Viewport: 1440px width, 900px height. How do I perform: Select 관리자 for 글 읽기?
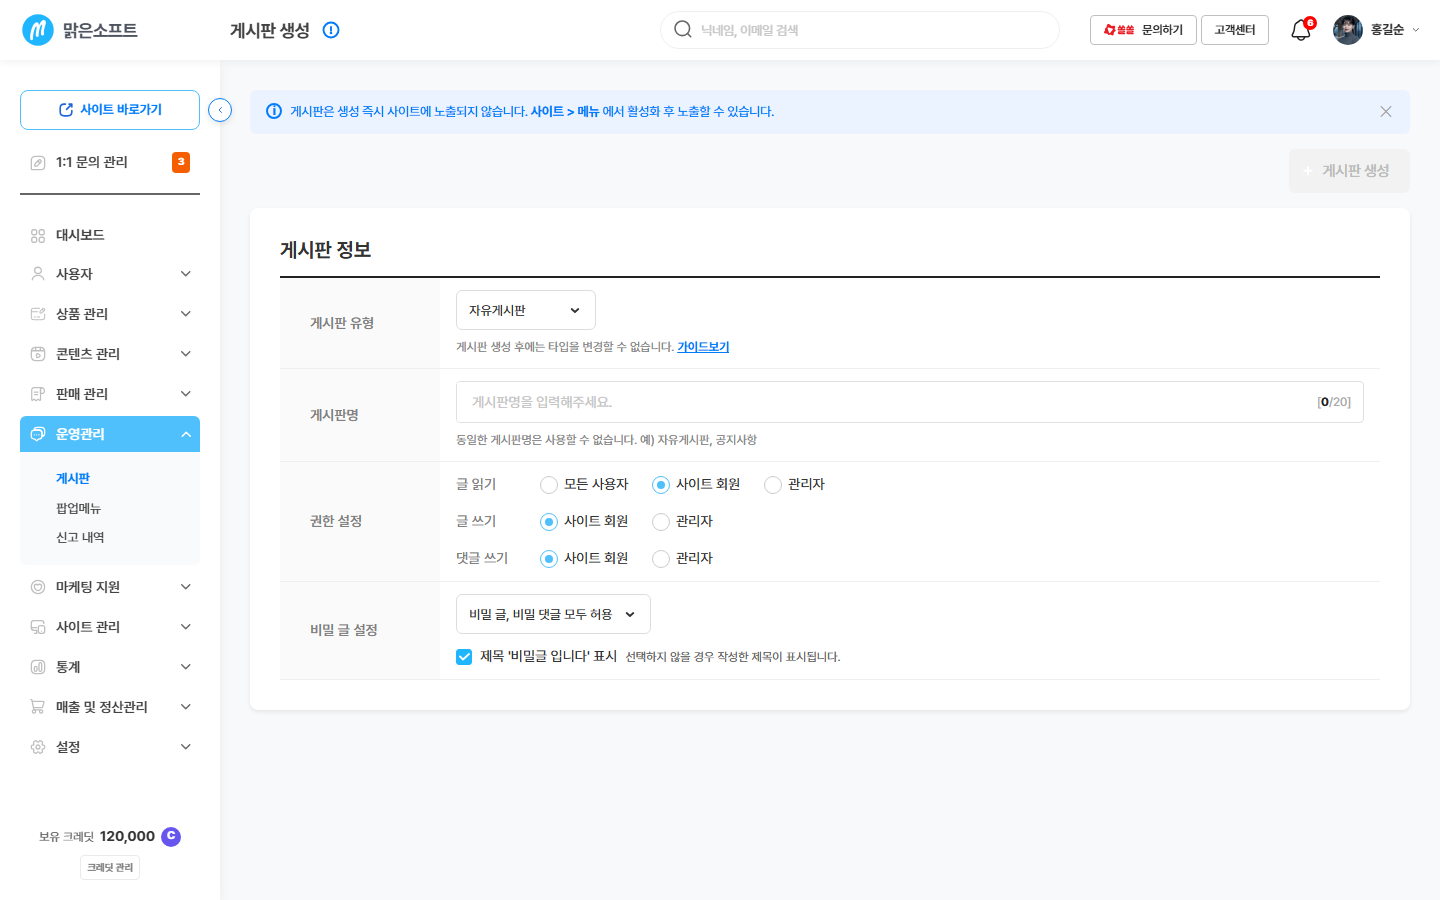[x=772, y=485]
